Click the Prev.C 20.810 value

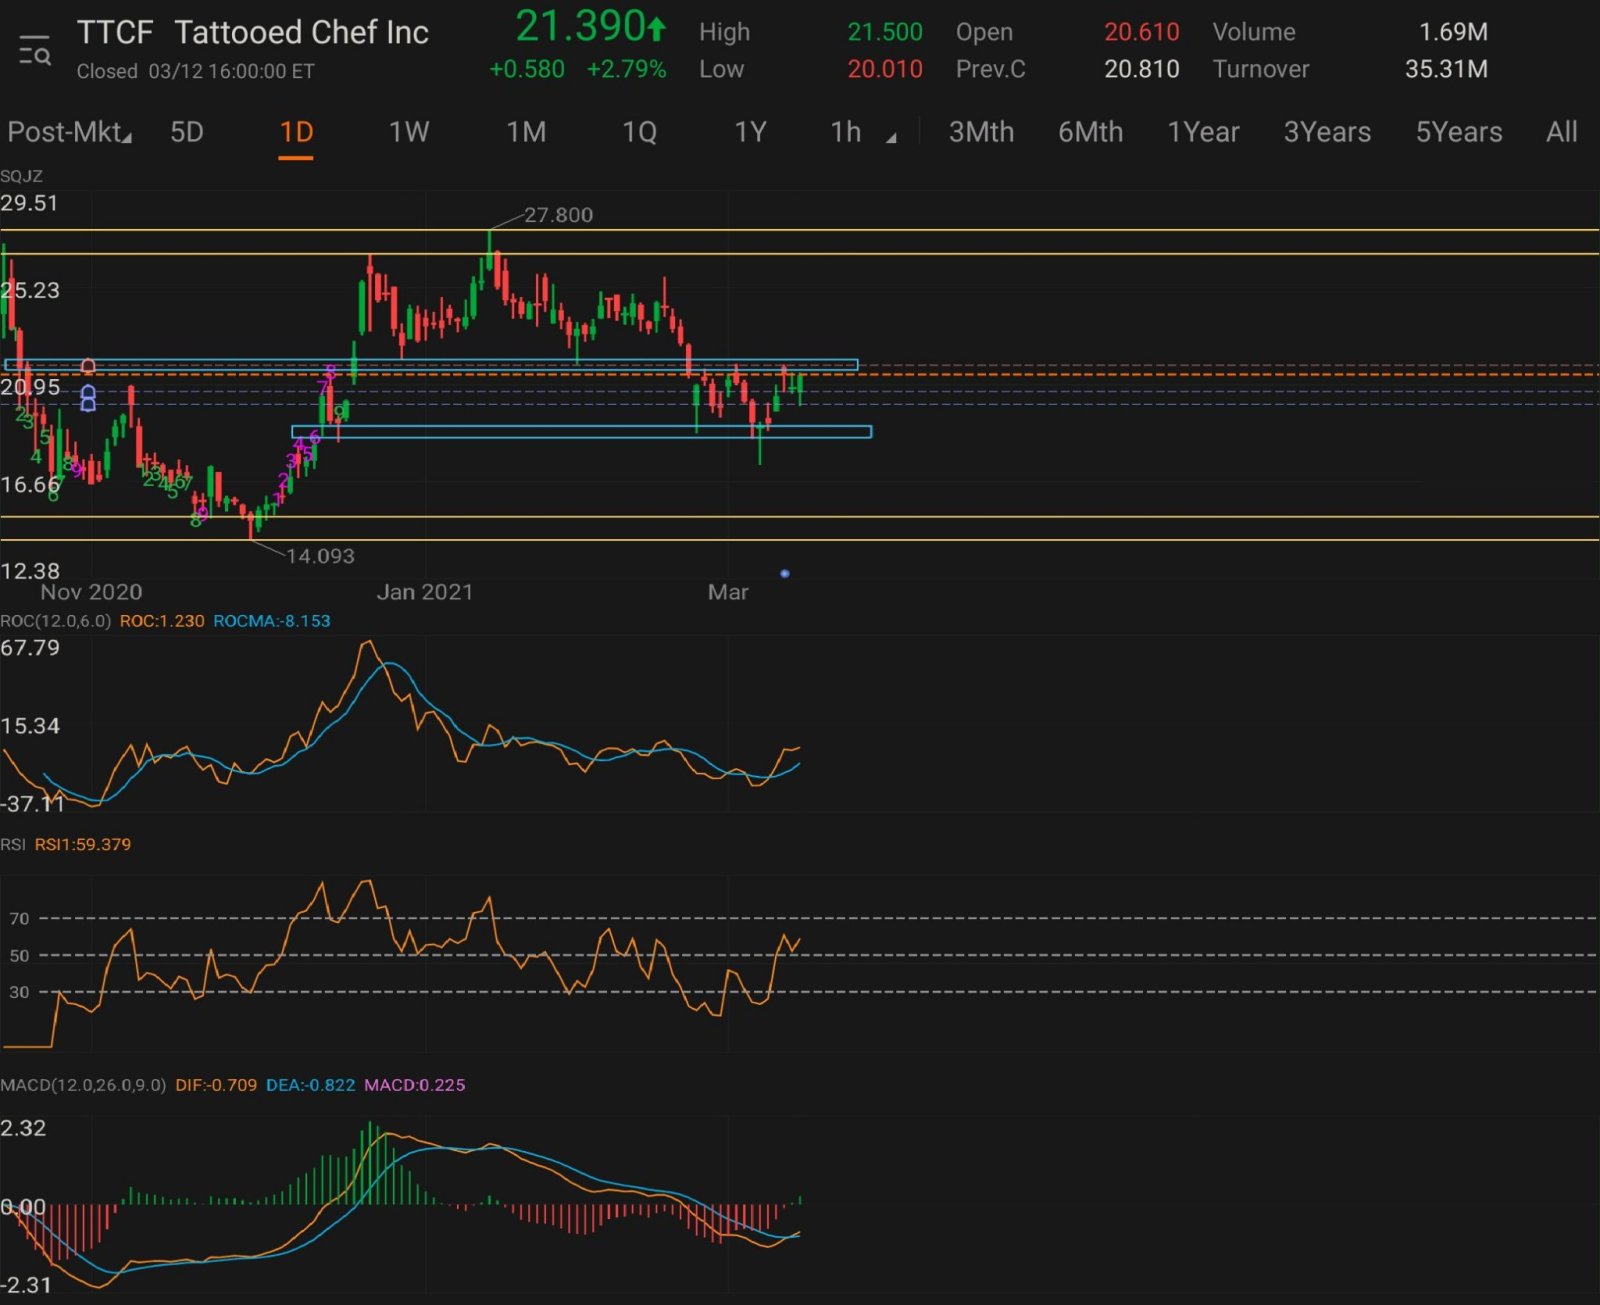pos(1142,69)
